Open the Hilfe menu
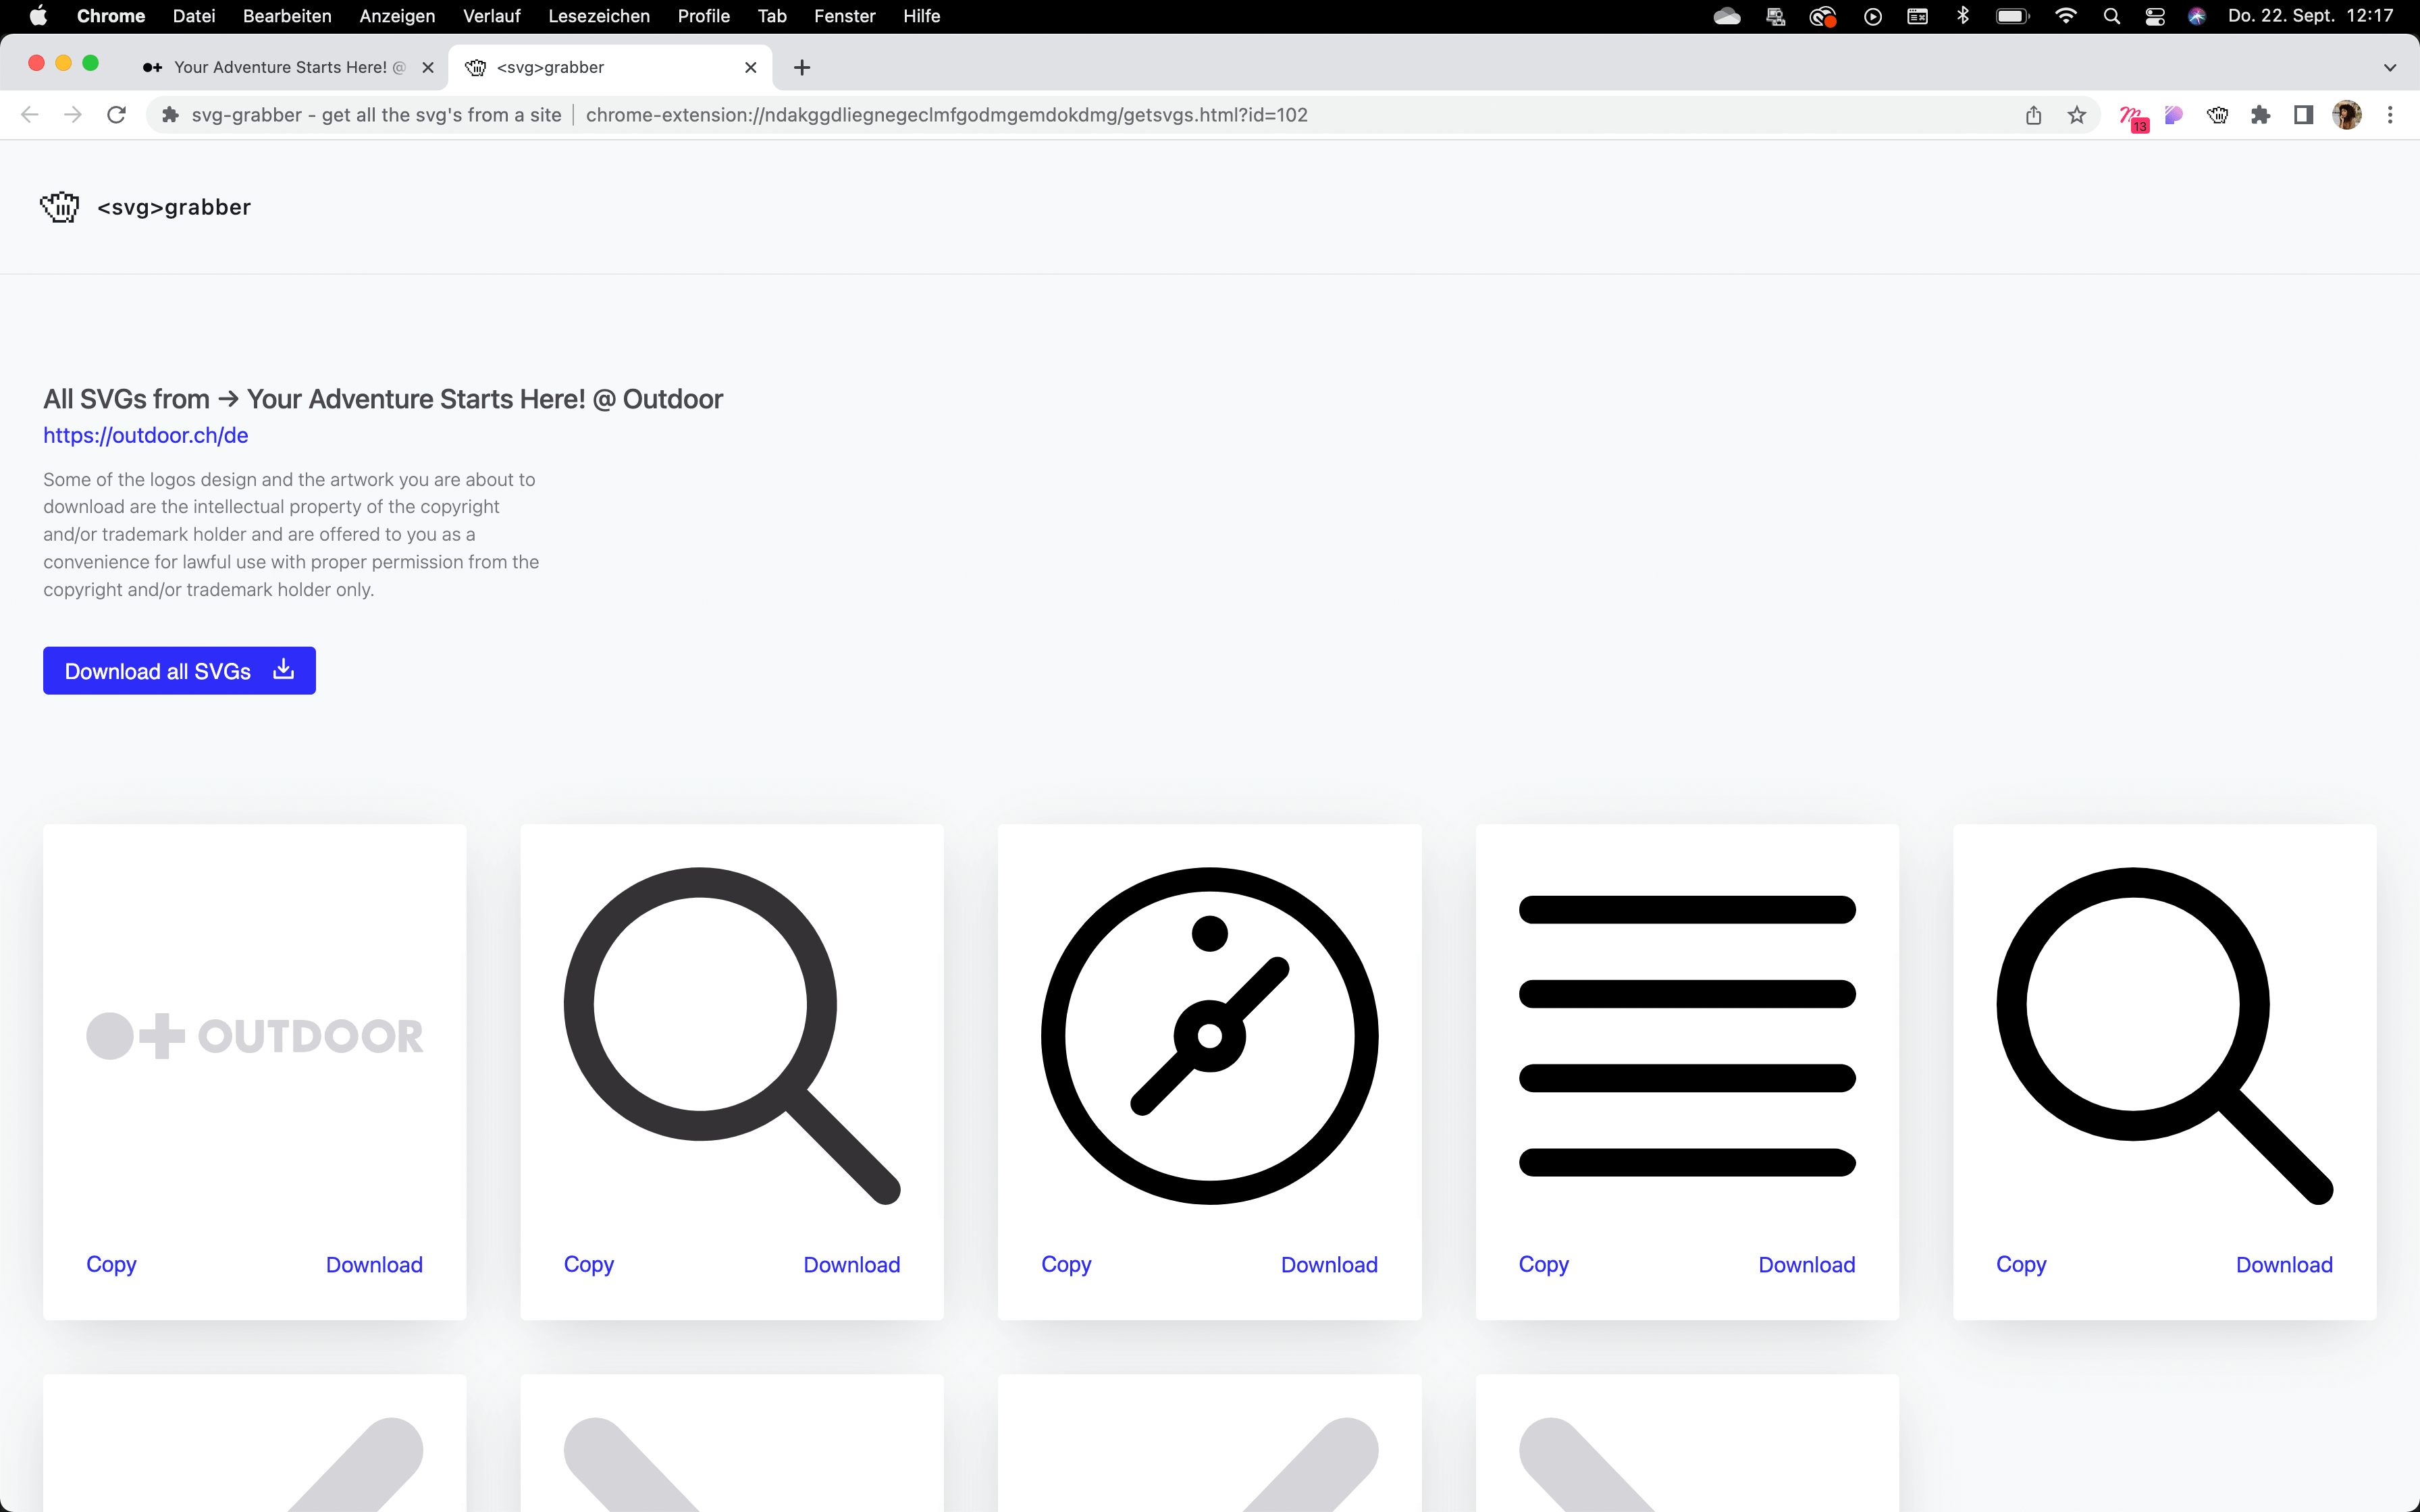The height and width of the screenshot is (1512, 2420). tap(921, 16)
